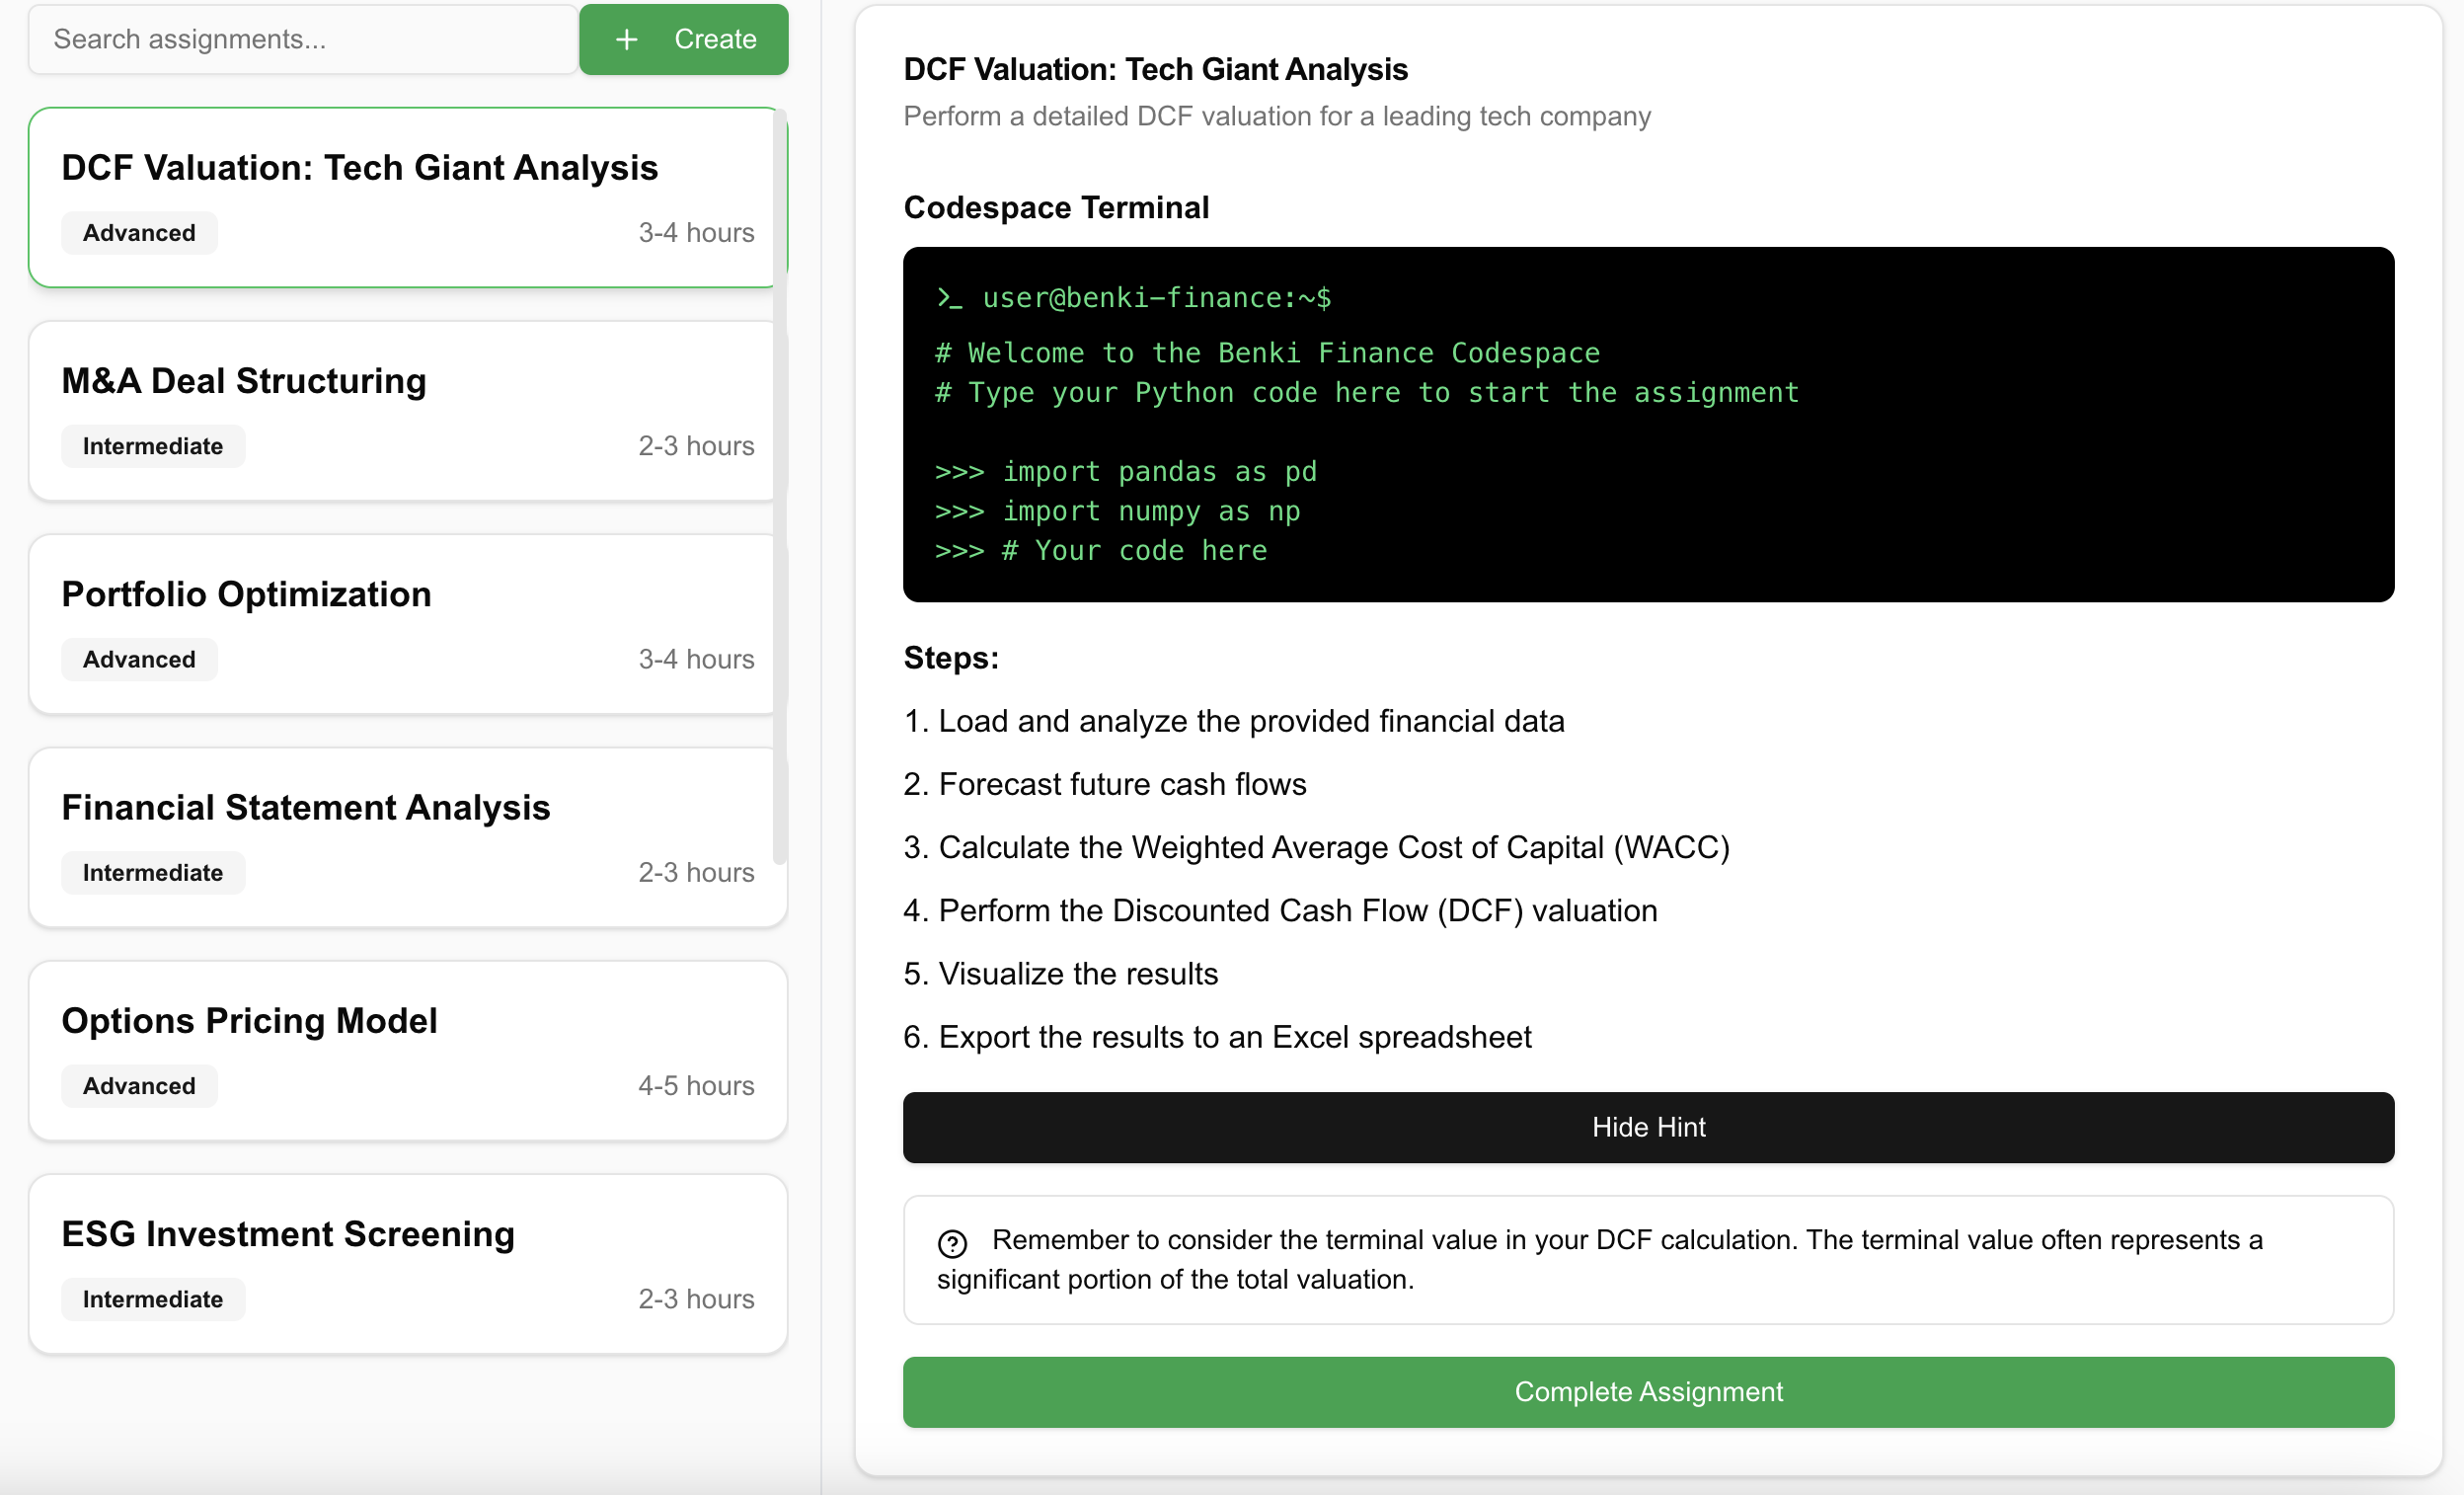This screenshot has height=1495, width=2464.
Task: Click the terminal prompt icon
Action: [x=948, y=298]
